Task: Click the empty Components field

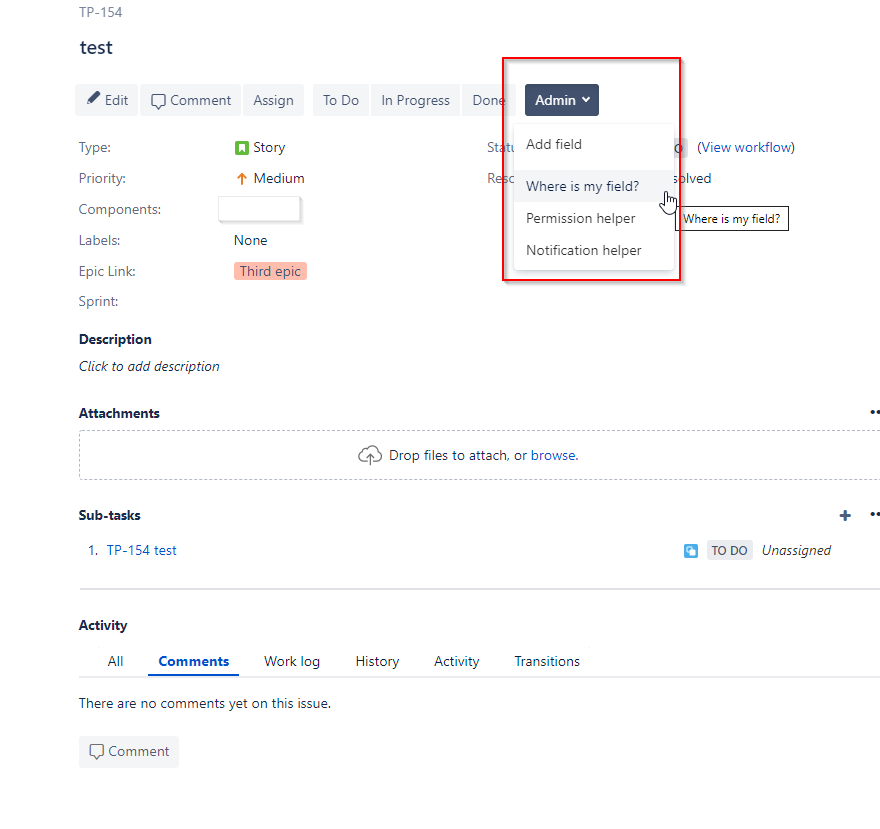Action: [x=259, y=209]
